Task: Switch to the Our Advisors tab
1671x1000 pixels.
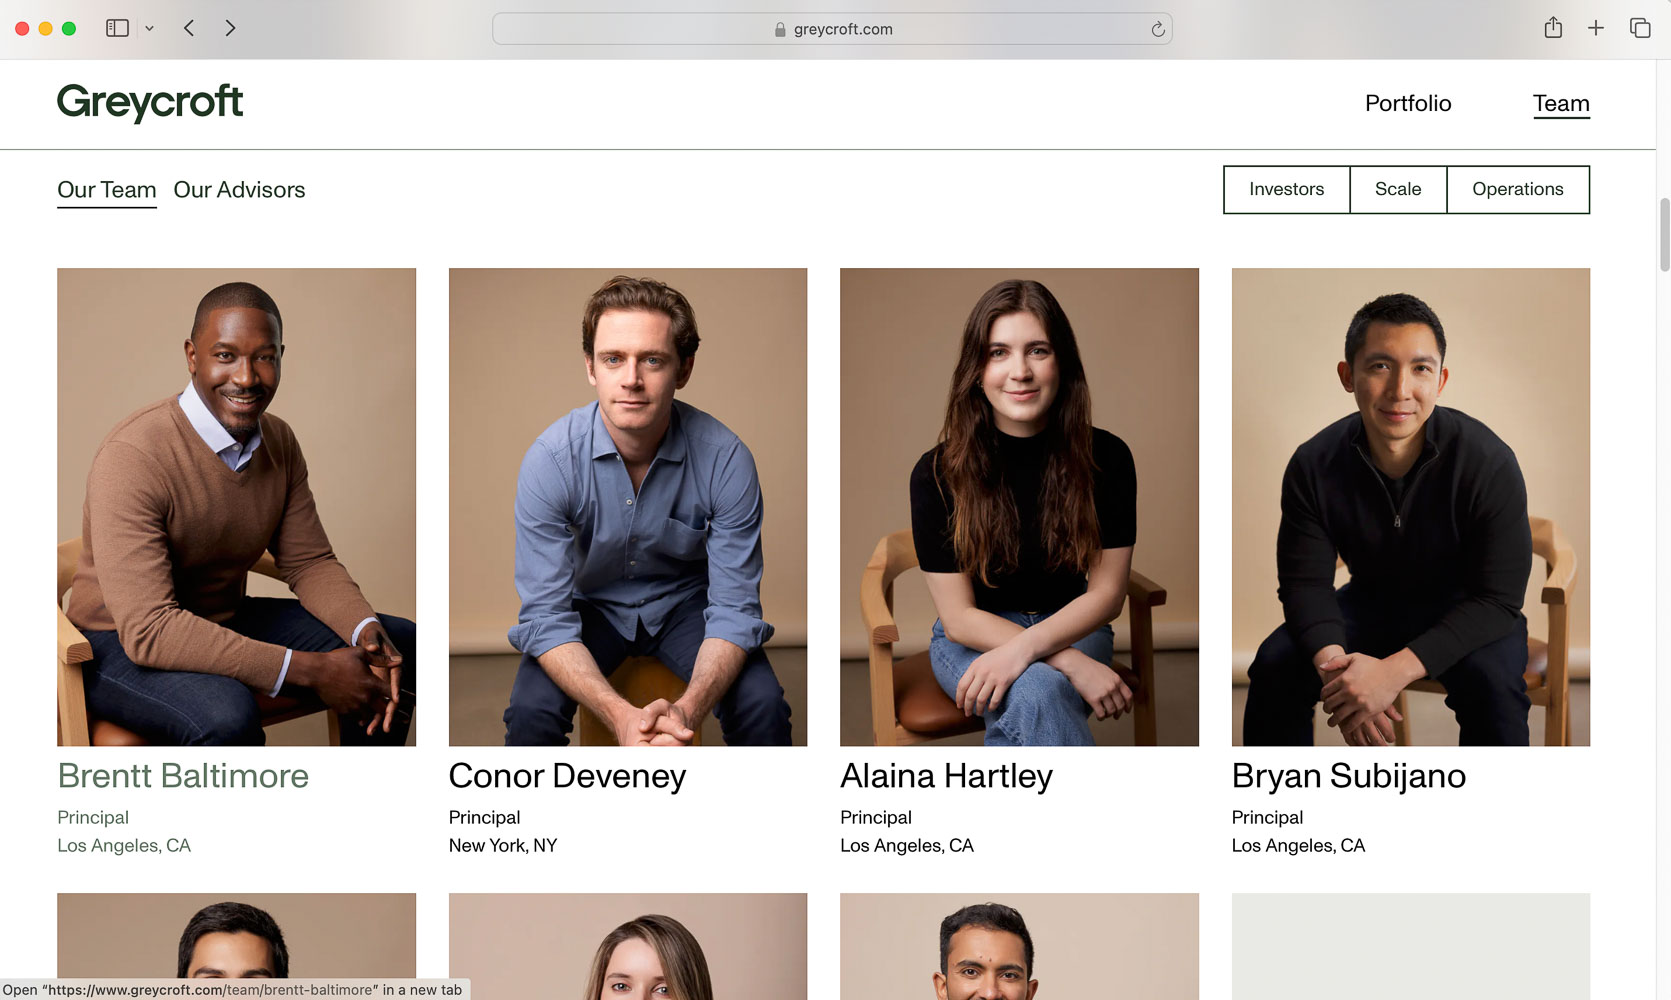Action: pos(239,190)
